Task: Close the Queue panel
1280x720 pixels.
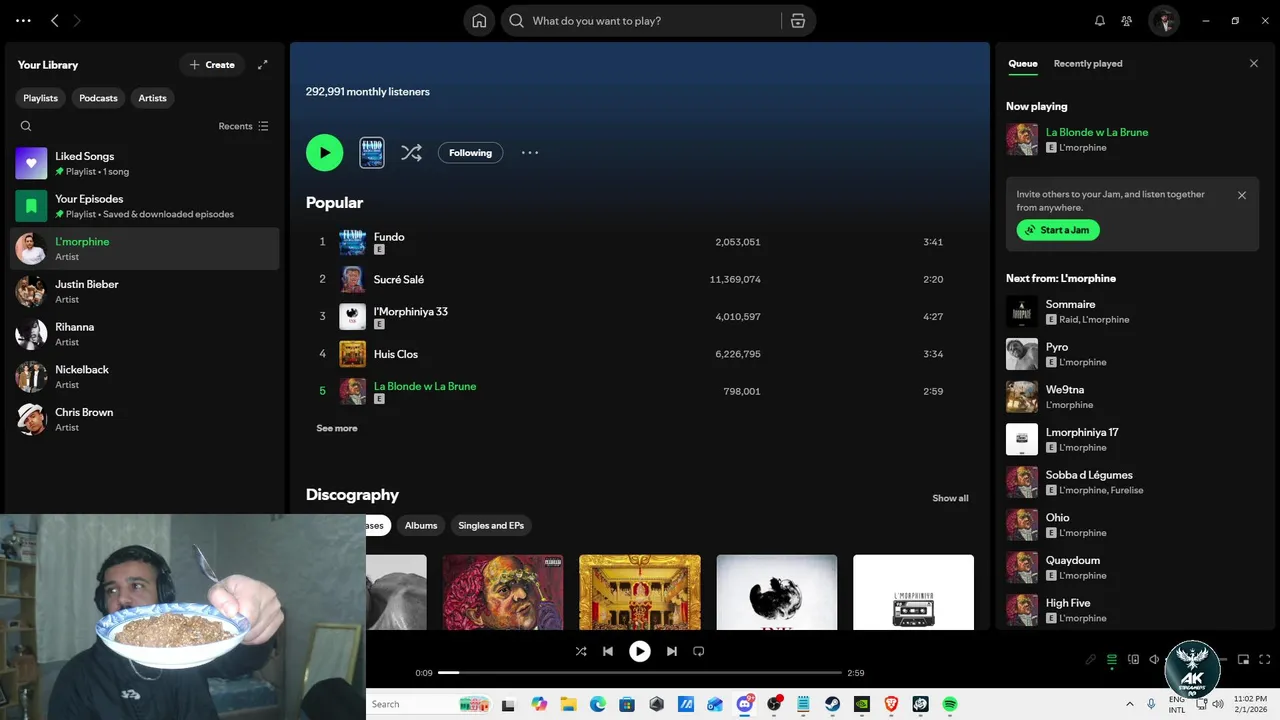Action: pos(1254,64)
